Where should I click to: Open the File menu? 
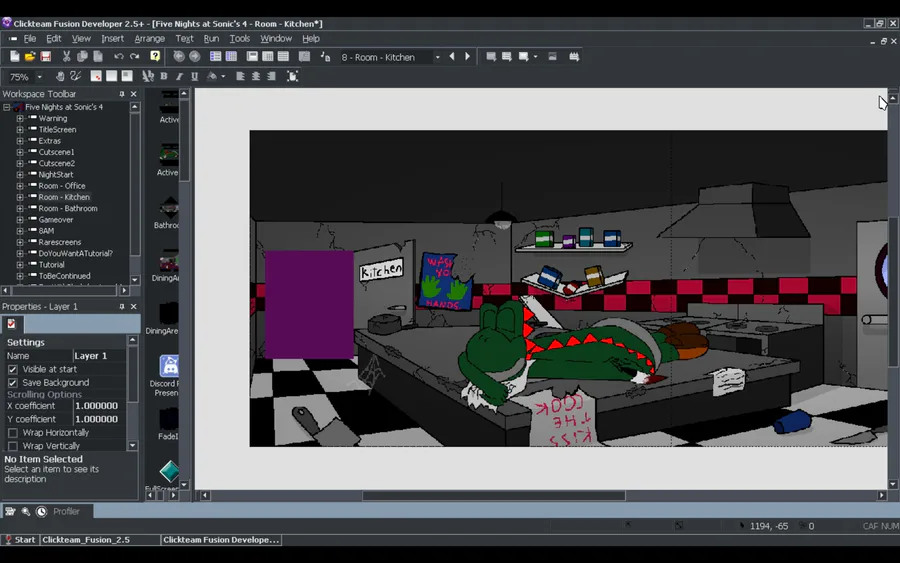[30, 38]
